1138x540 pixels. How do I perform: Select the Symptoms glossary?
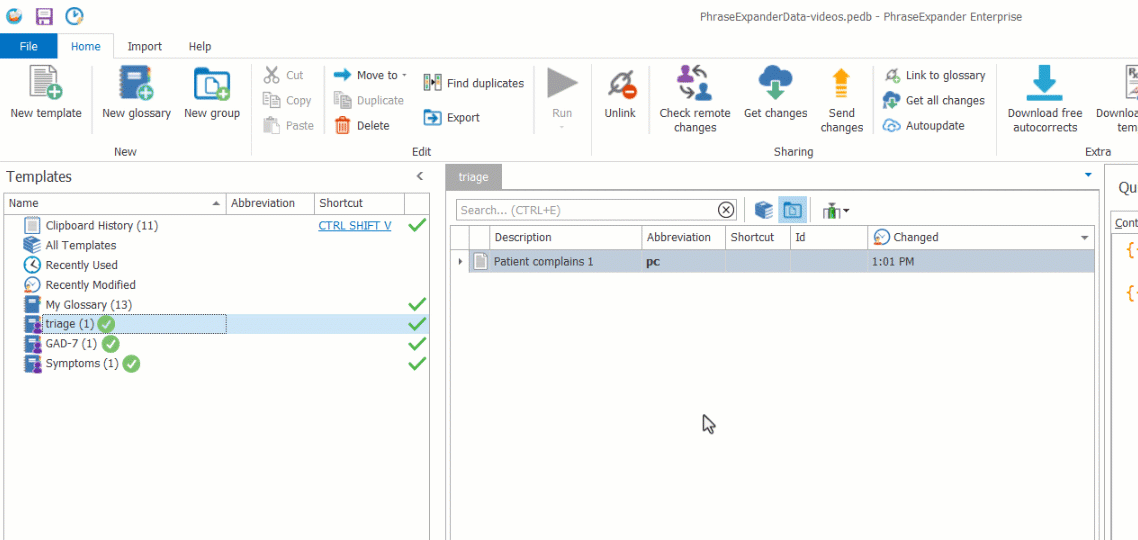click(x=81, y=363)
